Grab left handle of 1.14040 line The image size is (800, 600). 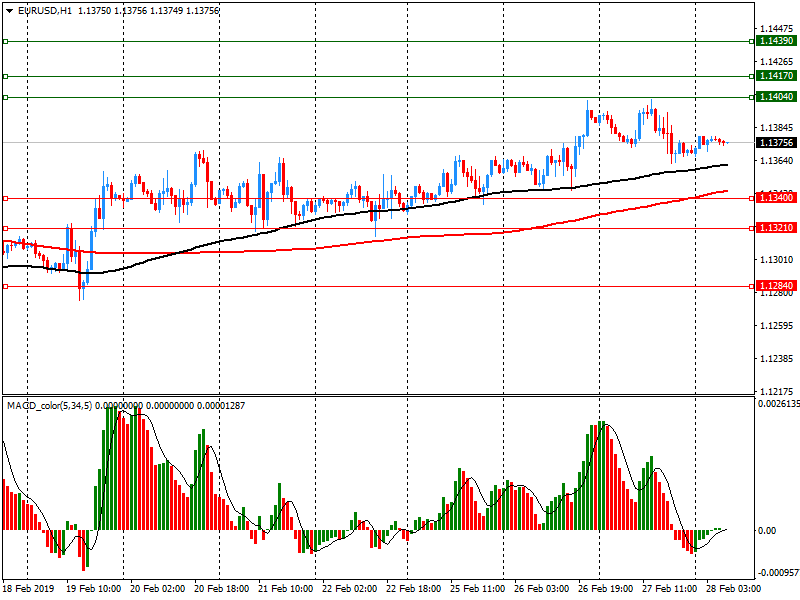pyautogui.click(x=5, y=97)
